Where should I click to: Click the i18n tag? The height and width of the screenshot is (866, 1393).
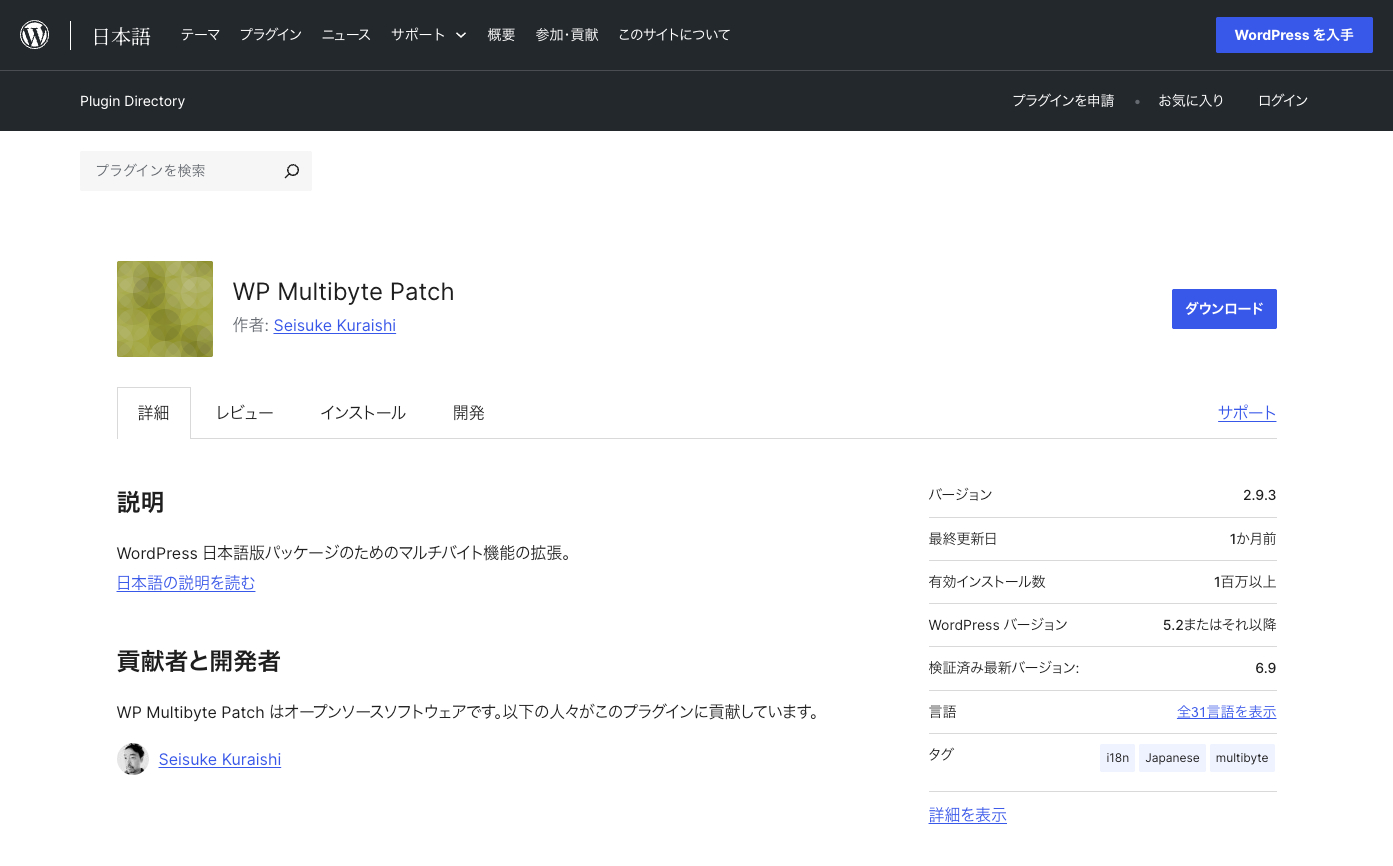coord(1117,758)
